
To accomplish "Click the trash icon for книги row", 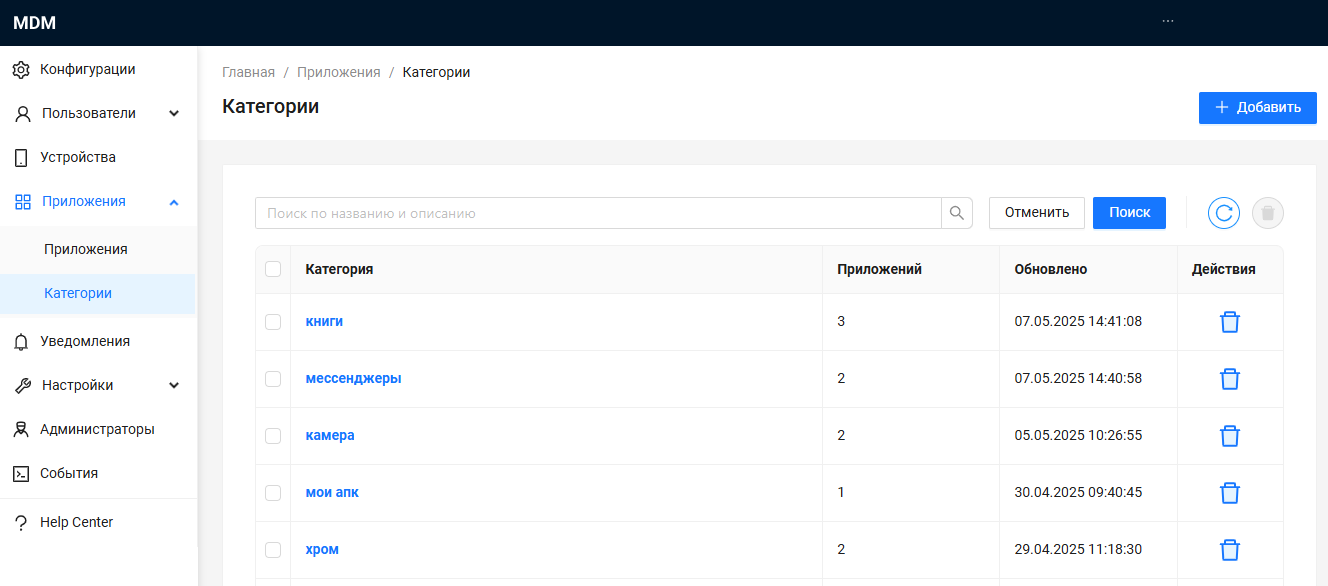I will (1230, 322).
